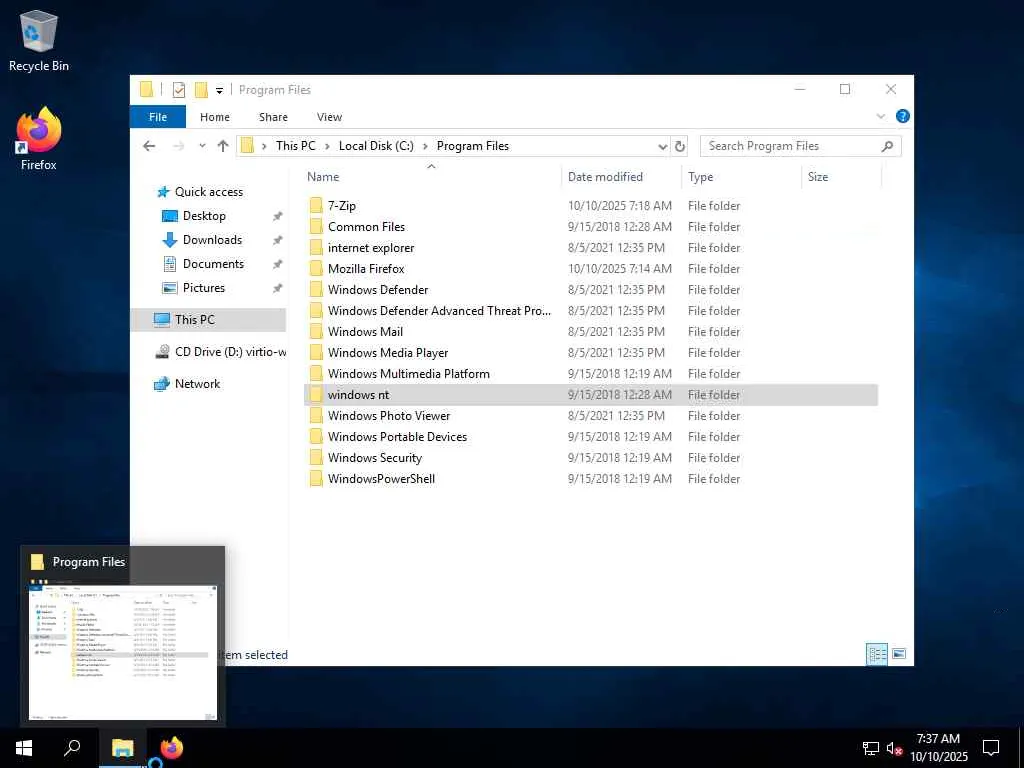Select Network in the navigation pane
This screenshot has width=1024, height=768.
tap(197, 384)
